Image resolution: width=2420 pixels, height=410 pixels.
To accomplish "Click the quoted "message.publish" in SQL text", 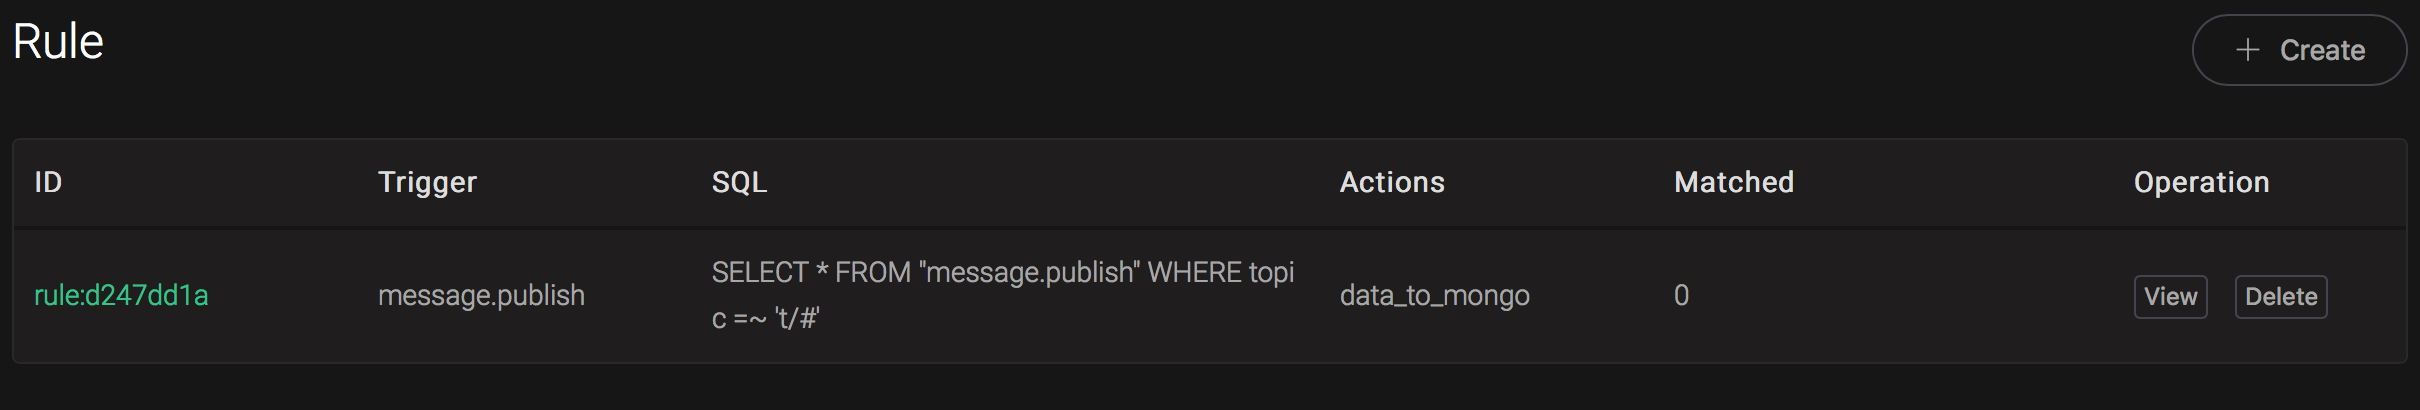I will (1029, 272).
